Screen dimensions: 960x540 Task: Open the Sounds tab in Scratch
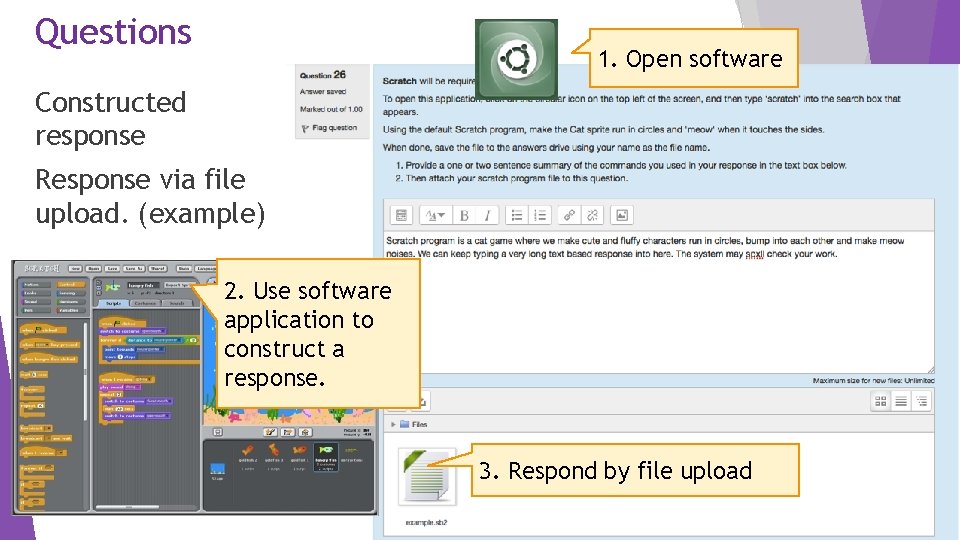pos(178,303)
